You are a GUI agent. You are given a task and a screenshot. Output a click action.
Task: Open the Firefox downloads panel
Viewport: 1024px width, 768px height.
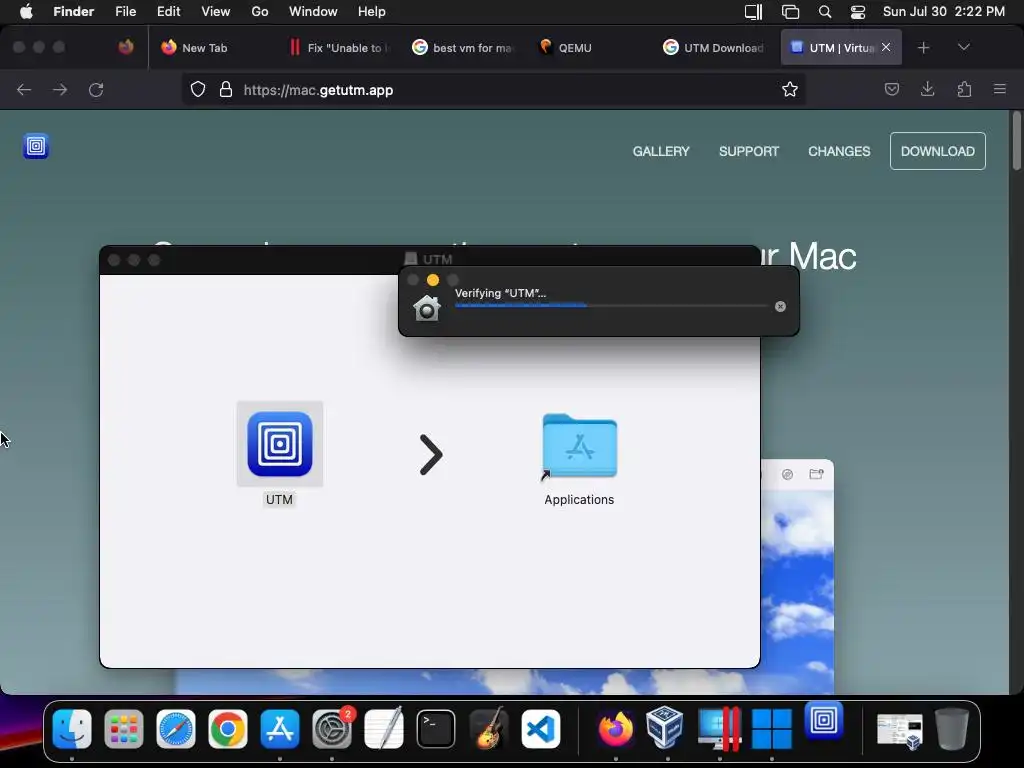point(927,89)
